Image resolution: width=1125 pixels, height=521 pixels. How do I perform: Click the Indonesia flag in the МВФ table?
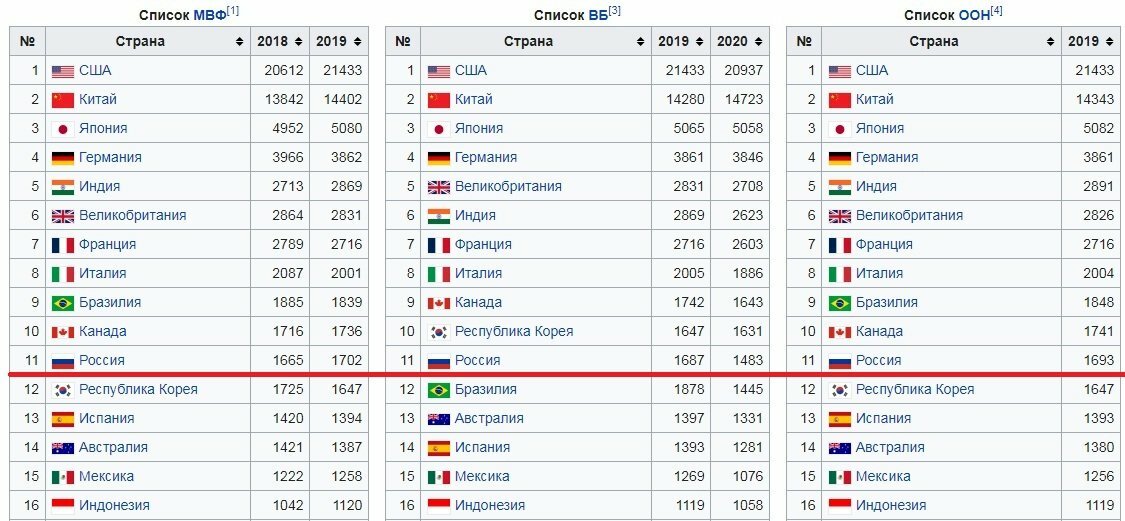[63, 506]
